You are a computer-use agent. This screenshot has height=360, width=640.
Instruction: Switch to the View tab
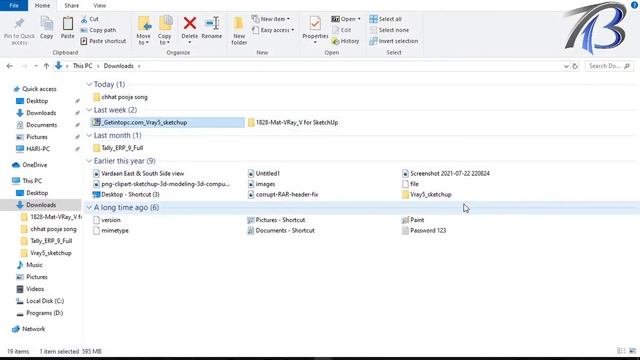point(100,5)
